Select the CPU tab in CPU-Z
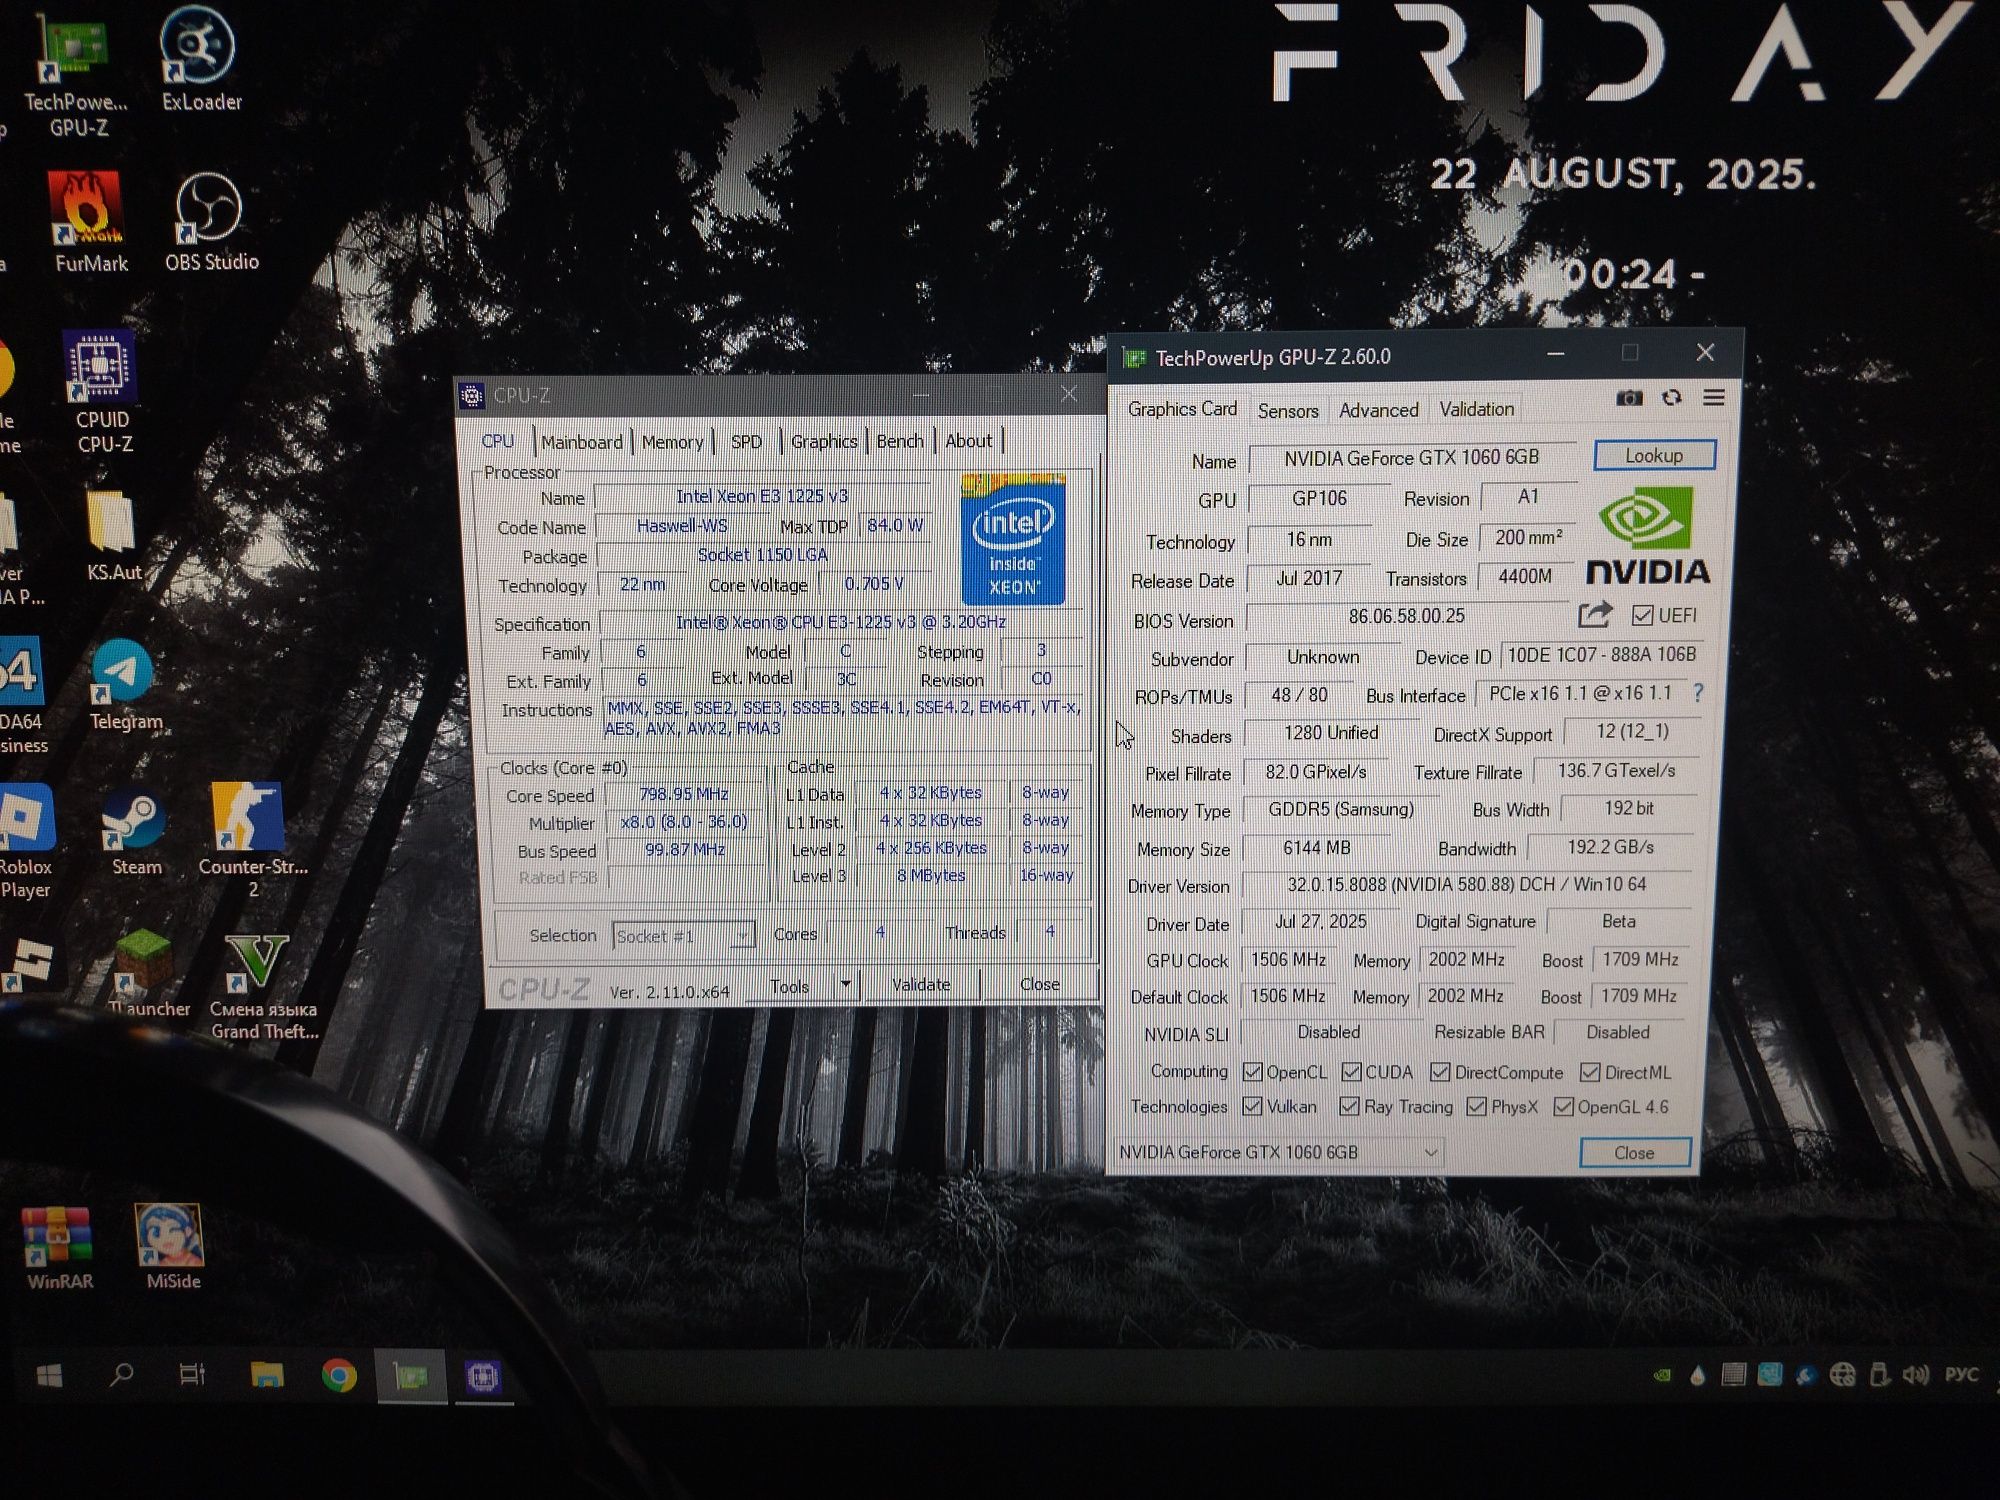This screenshot has height=1500, width=2000. (497, 441)
